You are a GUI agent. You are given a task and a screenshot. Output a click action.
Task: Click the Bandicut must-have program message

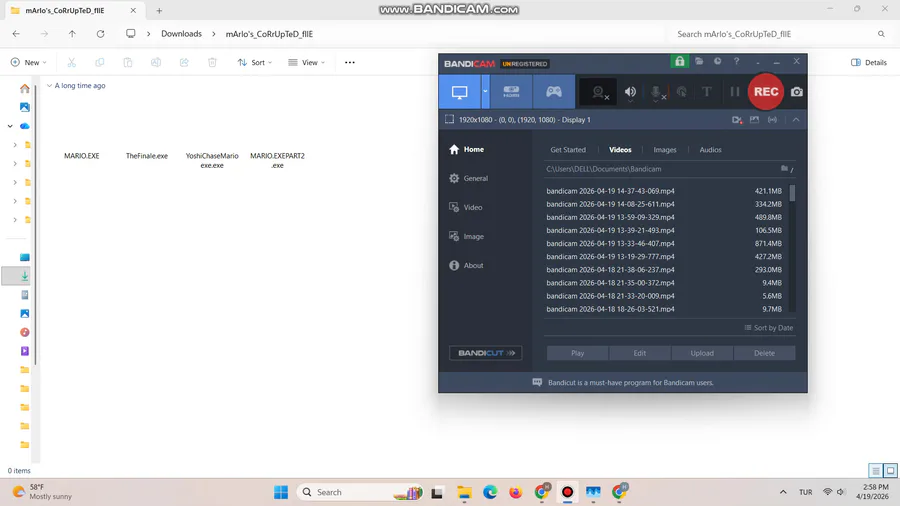[630, 383]
